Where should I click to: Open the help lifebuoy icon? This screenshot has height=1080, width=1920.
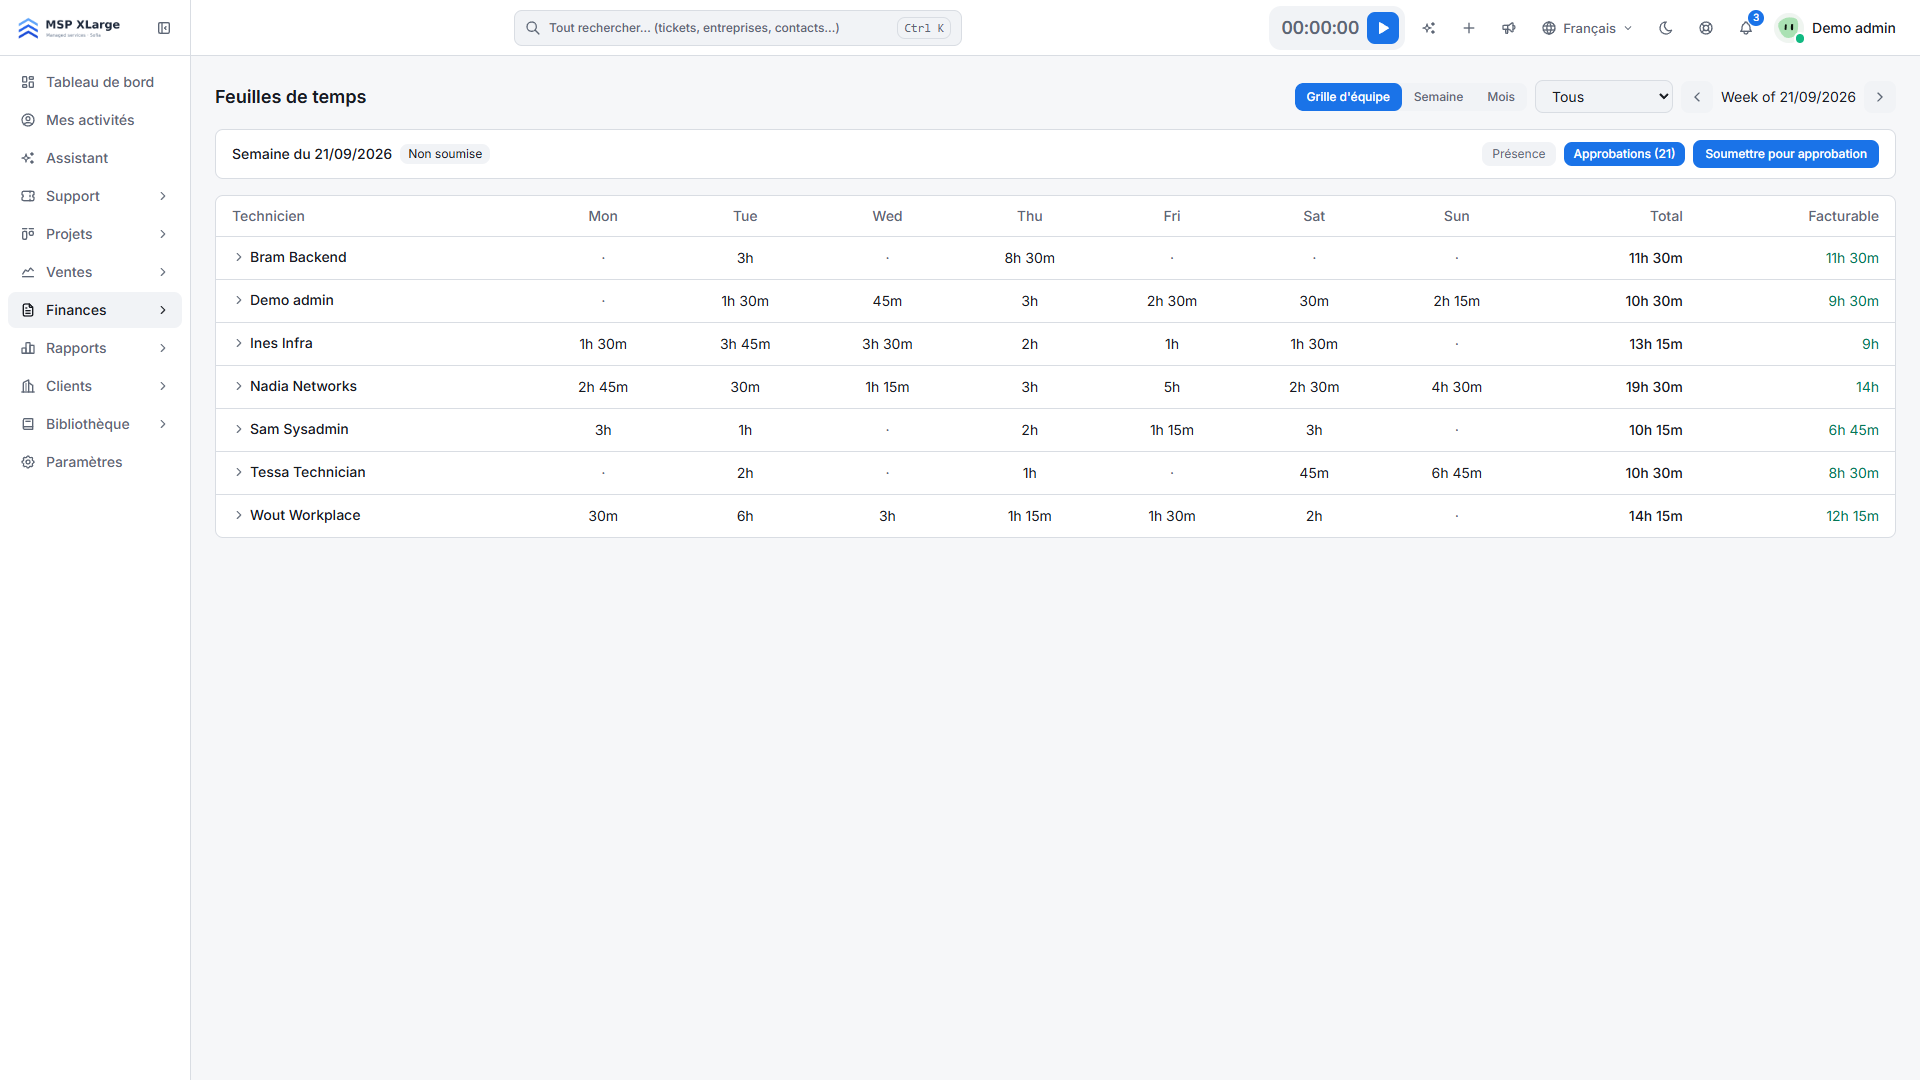pyautogui.click(x=1706, y=28)
